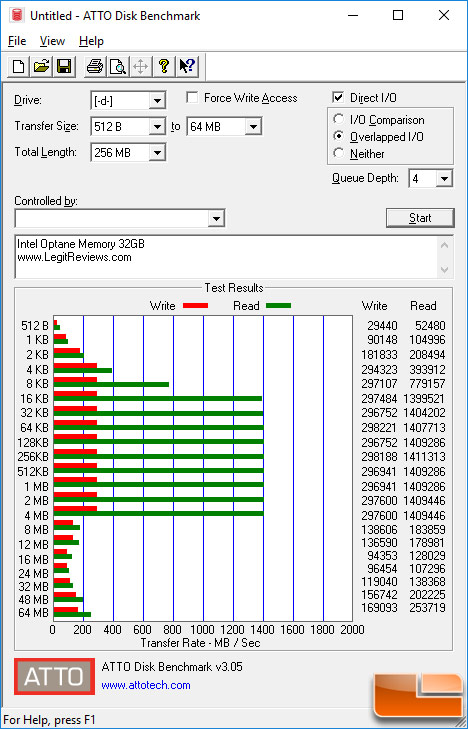
Task: Open the View menu
Action: tap(52, 41)
